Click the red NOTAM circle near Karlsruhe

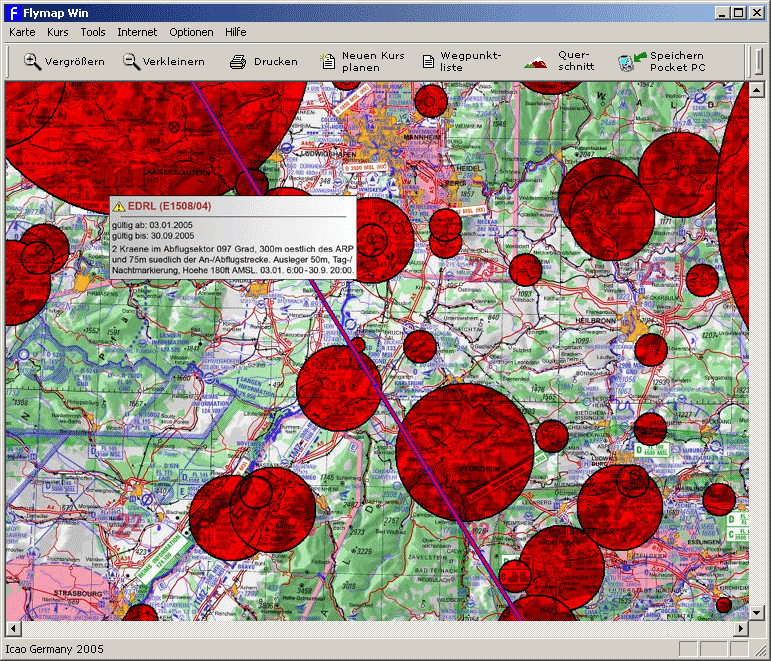339,389
